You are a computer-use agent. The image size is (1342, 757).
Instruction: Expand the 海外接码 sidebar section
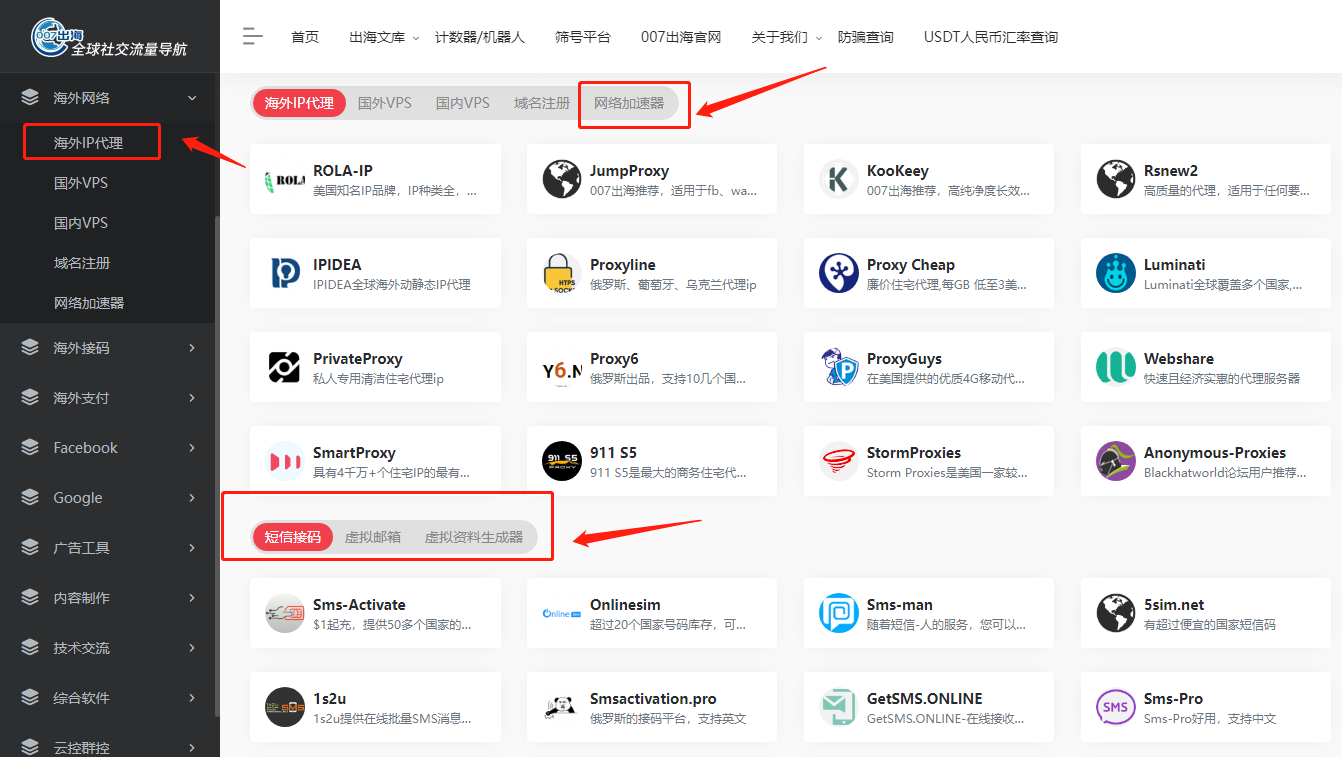click(x=108, y=348)
